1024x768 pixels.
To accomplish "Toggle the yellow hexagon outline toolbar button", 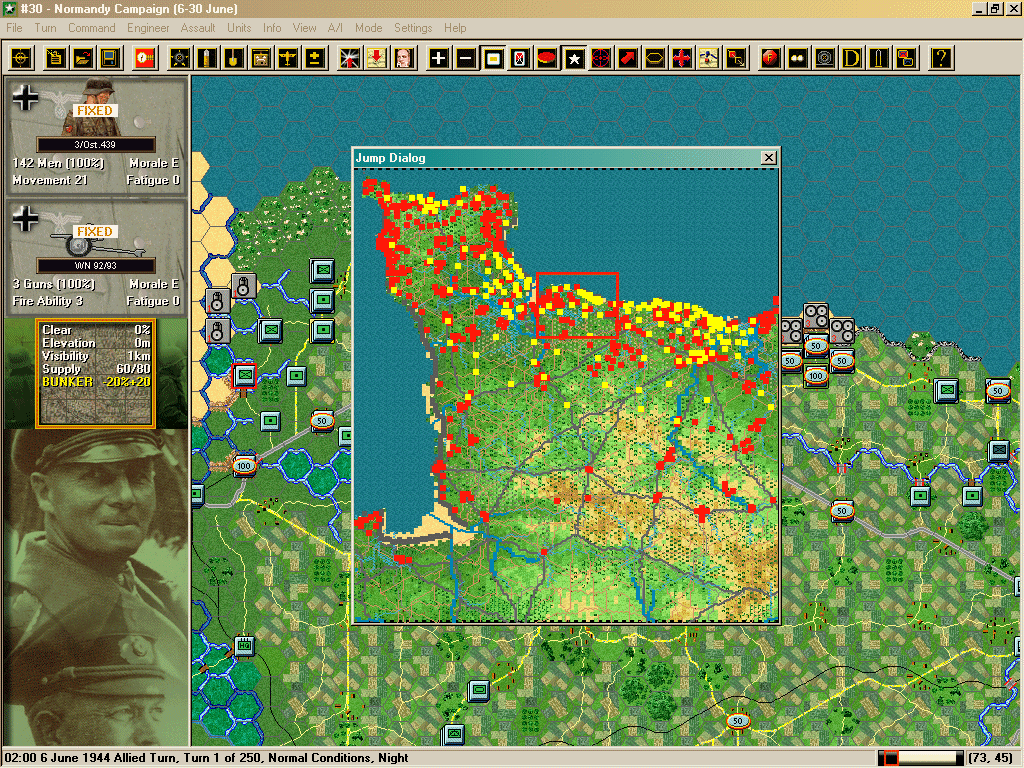I will click(x=654, y=58).
